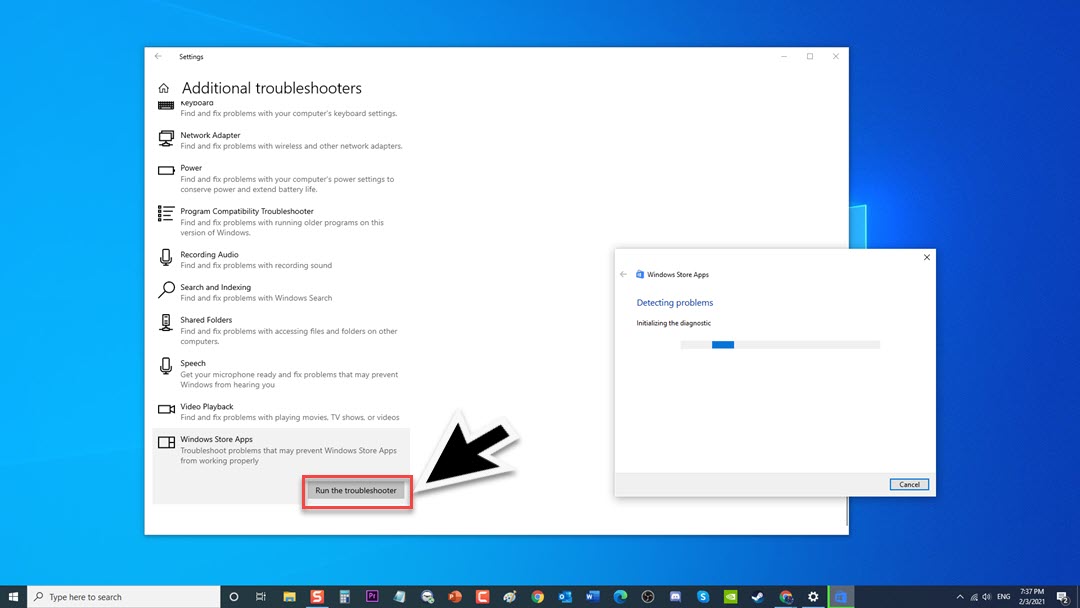The width and height of the screenshot is (1080, 608).
Task: Open Calculator from the taskbar
Action: tap(344, 597)
